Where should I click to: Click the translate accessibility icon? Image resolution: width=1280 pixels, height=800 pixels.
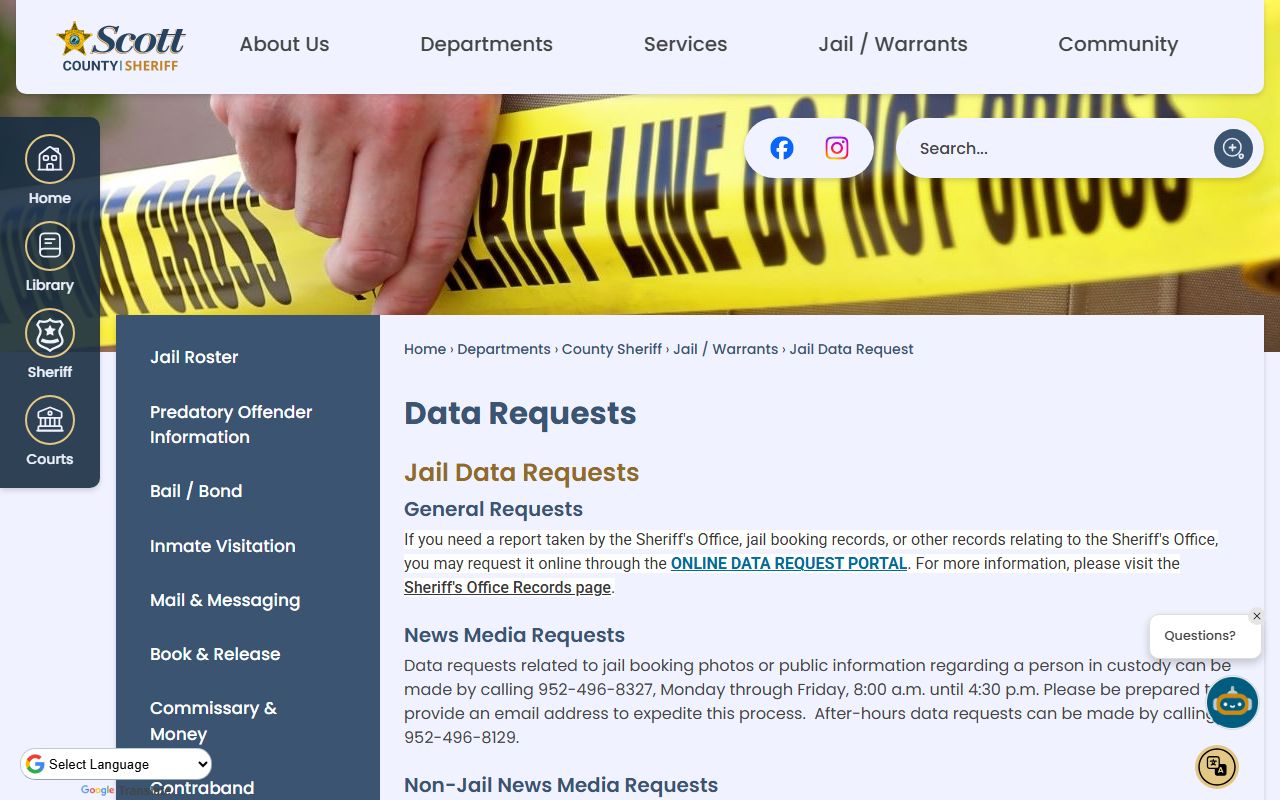tap(1217, 767)
